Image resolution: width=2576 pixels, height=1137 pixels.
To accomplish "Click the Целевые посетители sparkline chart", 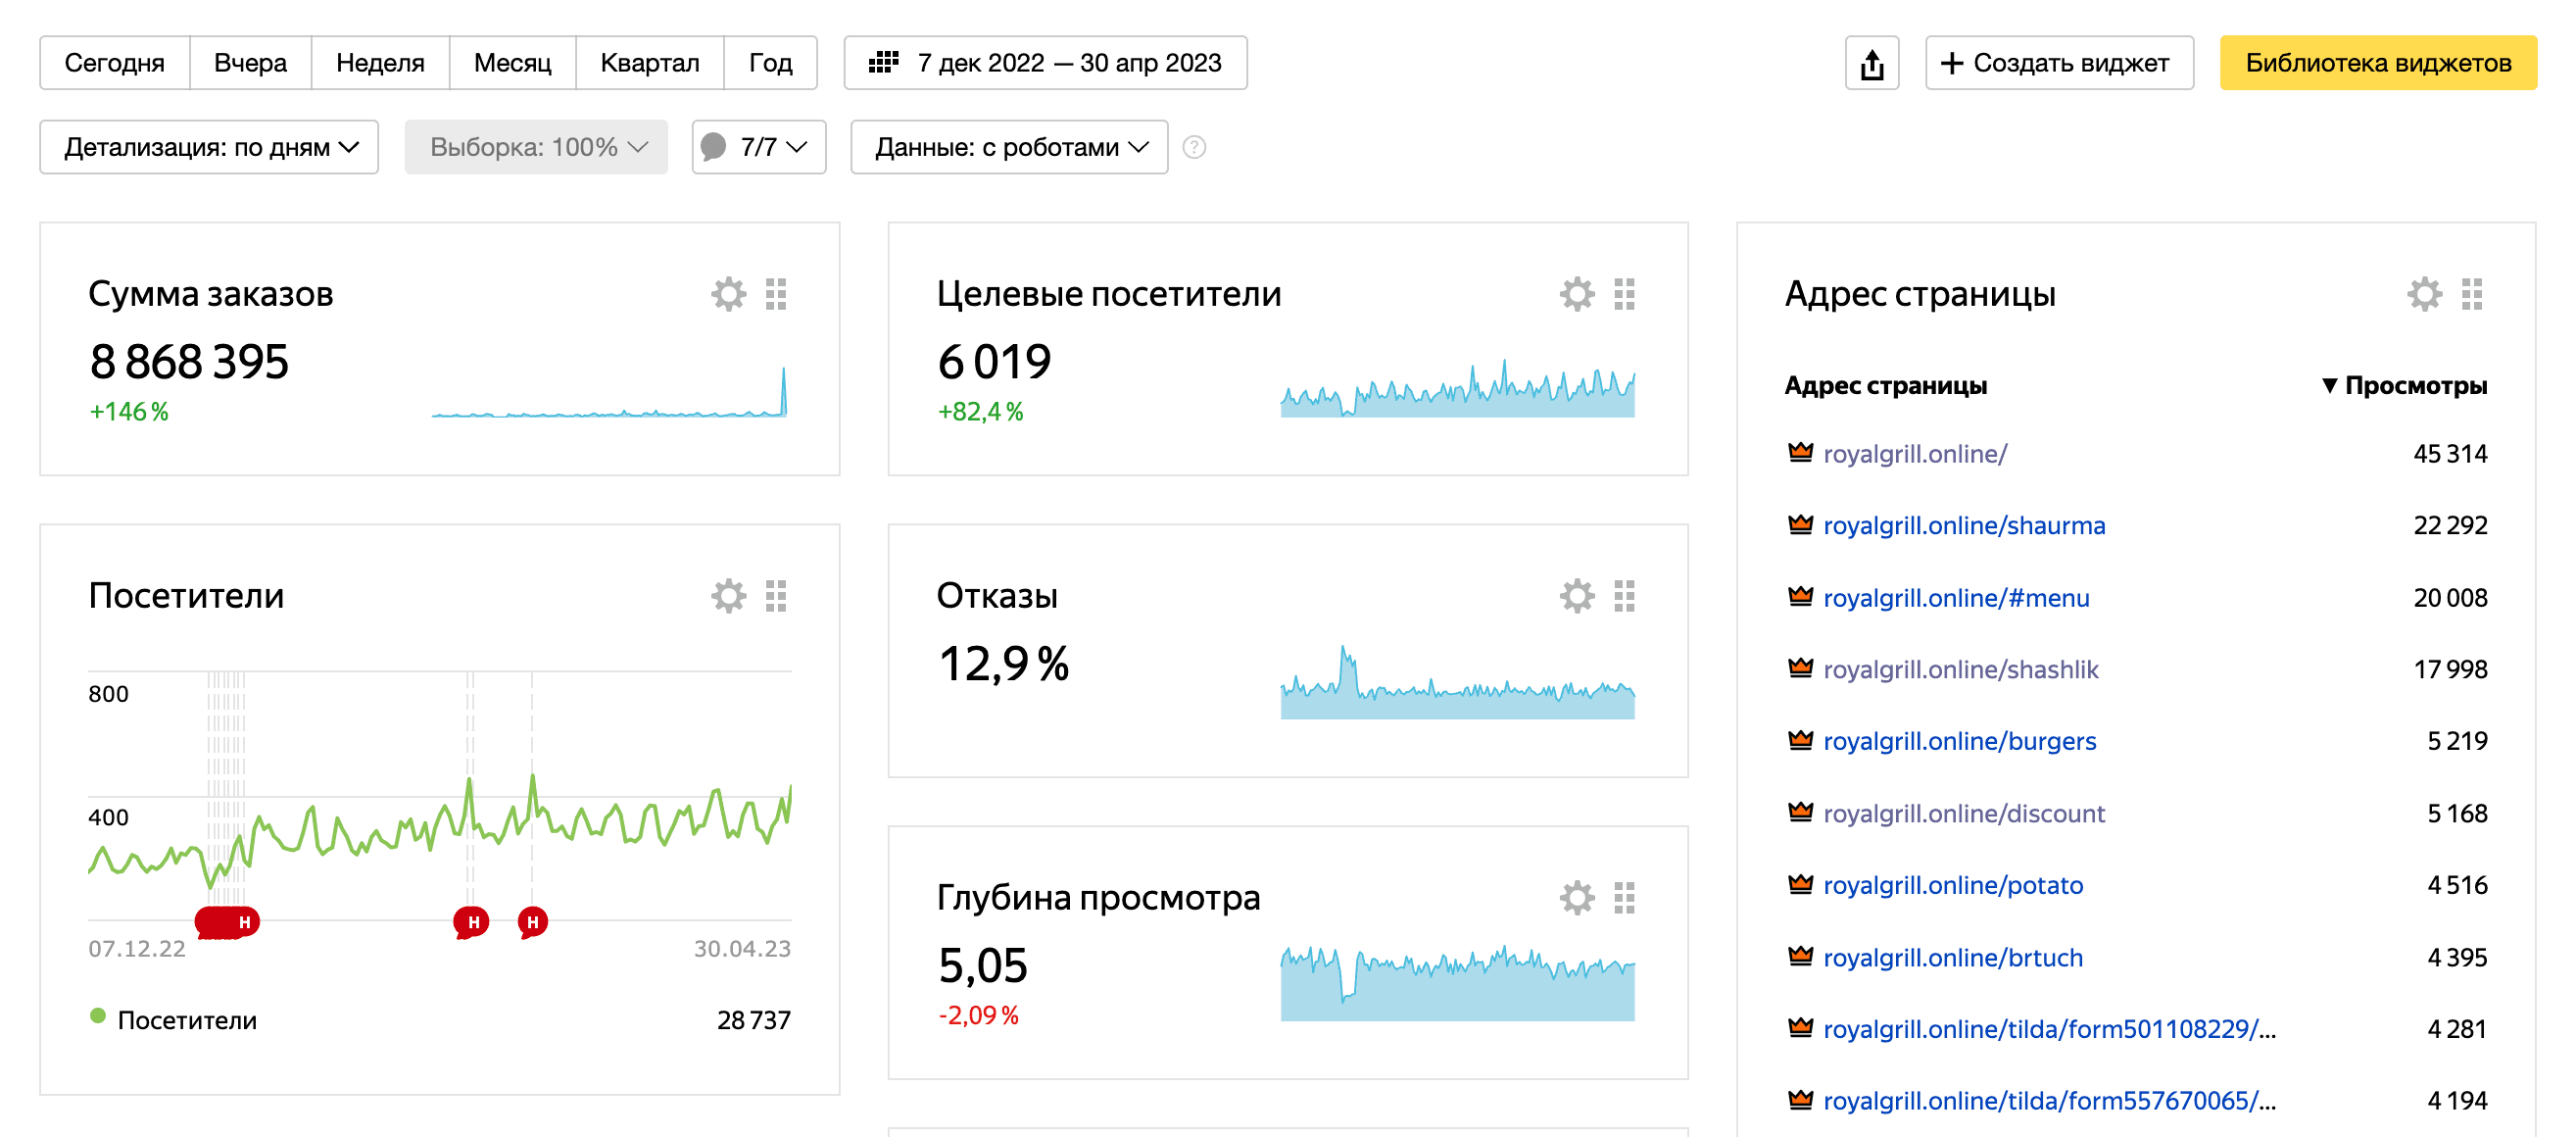I will 1457,388.
